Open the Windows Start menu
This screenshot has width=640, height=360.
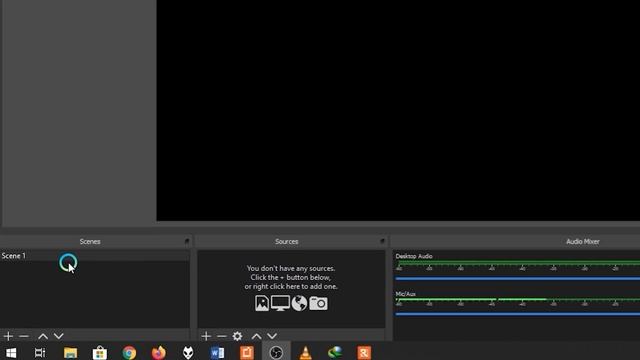click(x=11, y=353)
